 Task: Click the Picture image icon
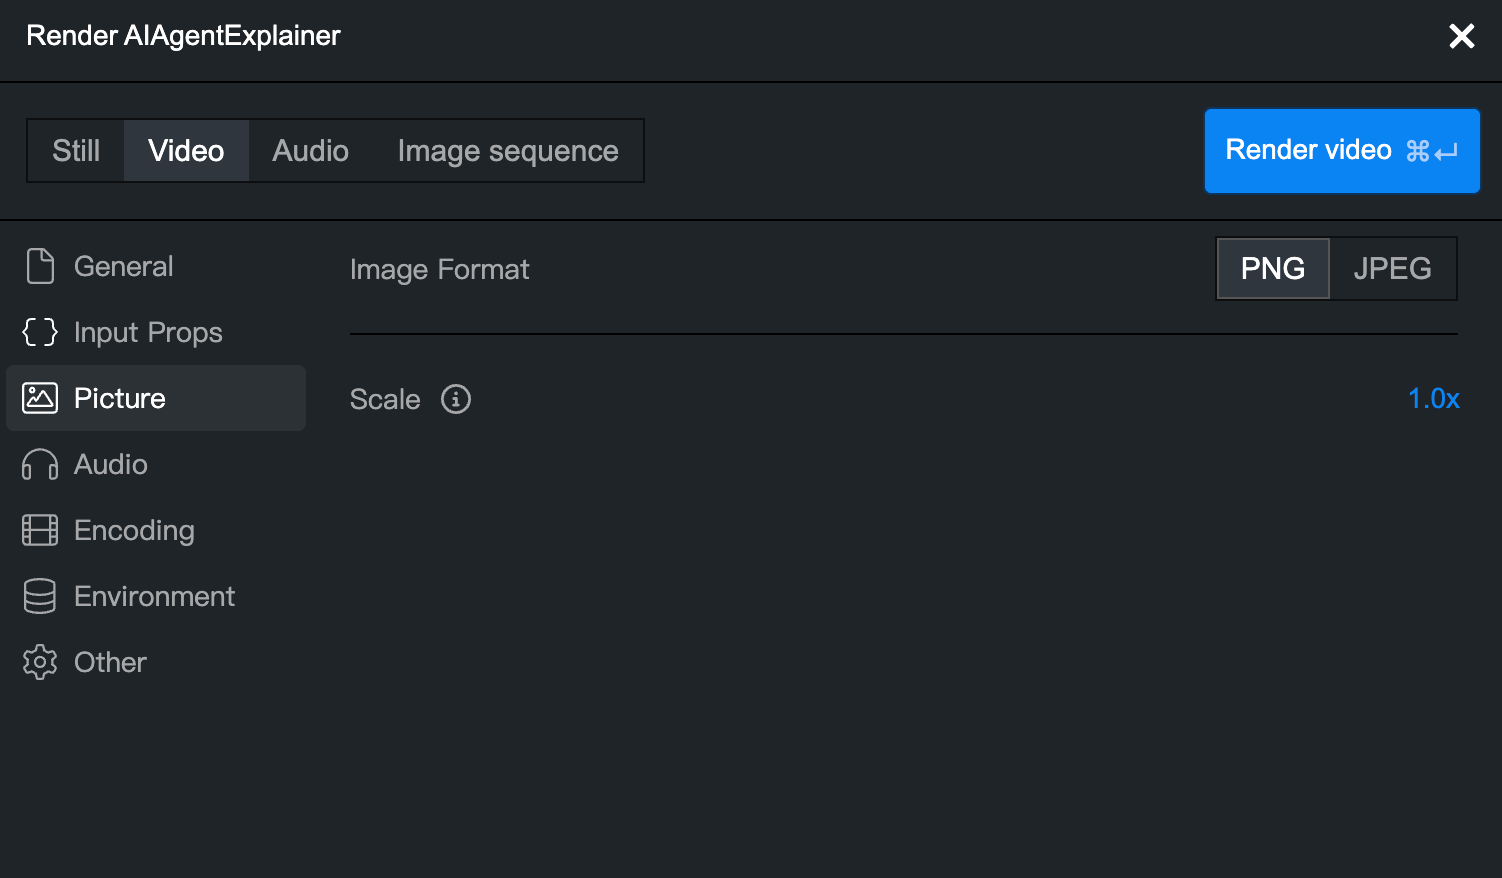tap(40, 398)
